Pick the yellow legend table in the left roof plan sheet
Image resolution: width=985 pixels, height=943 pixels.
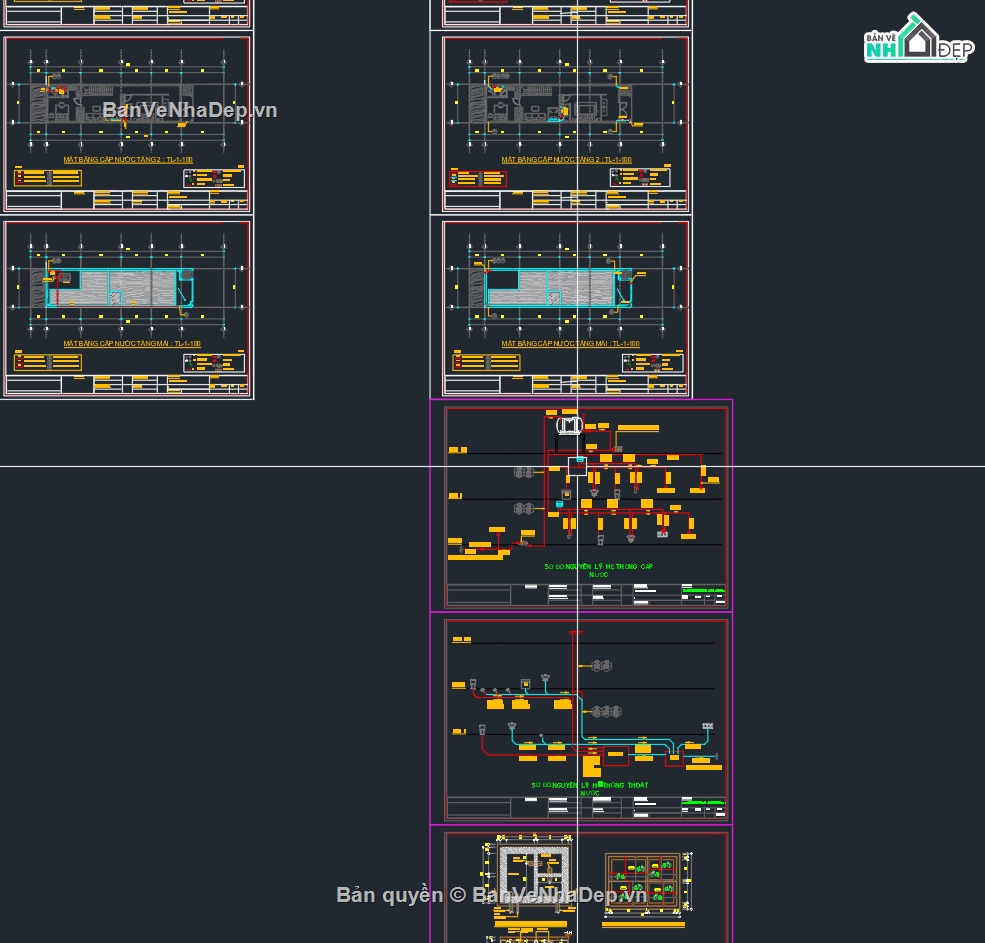(x=48, y=362)
